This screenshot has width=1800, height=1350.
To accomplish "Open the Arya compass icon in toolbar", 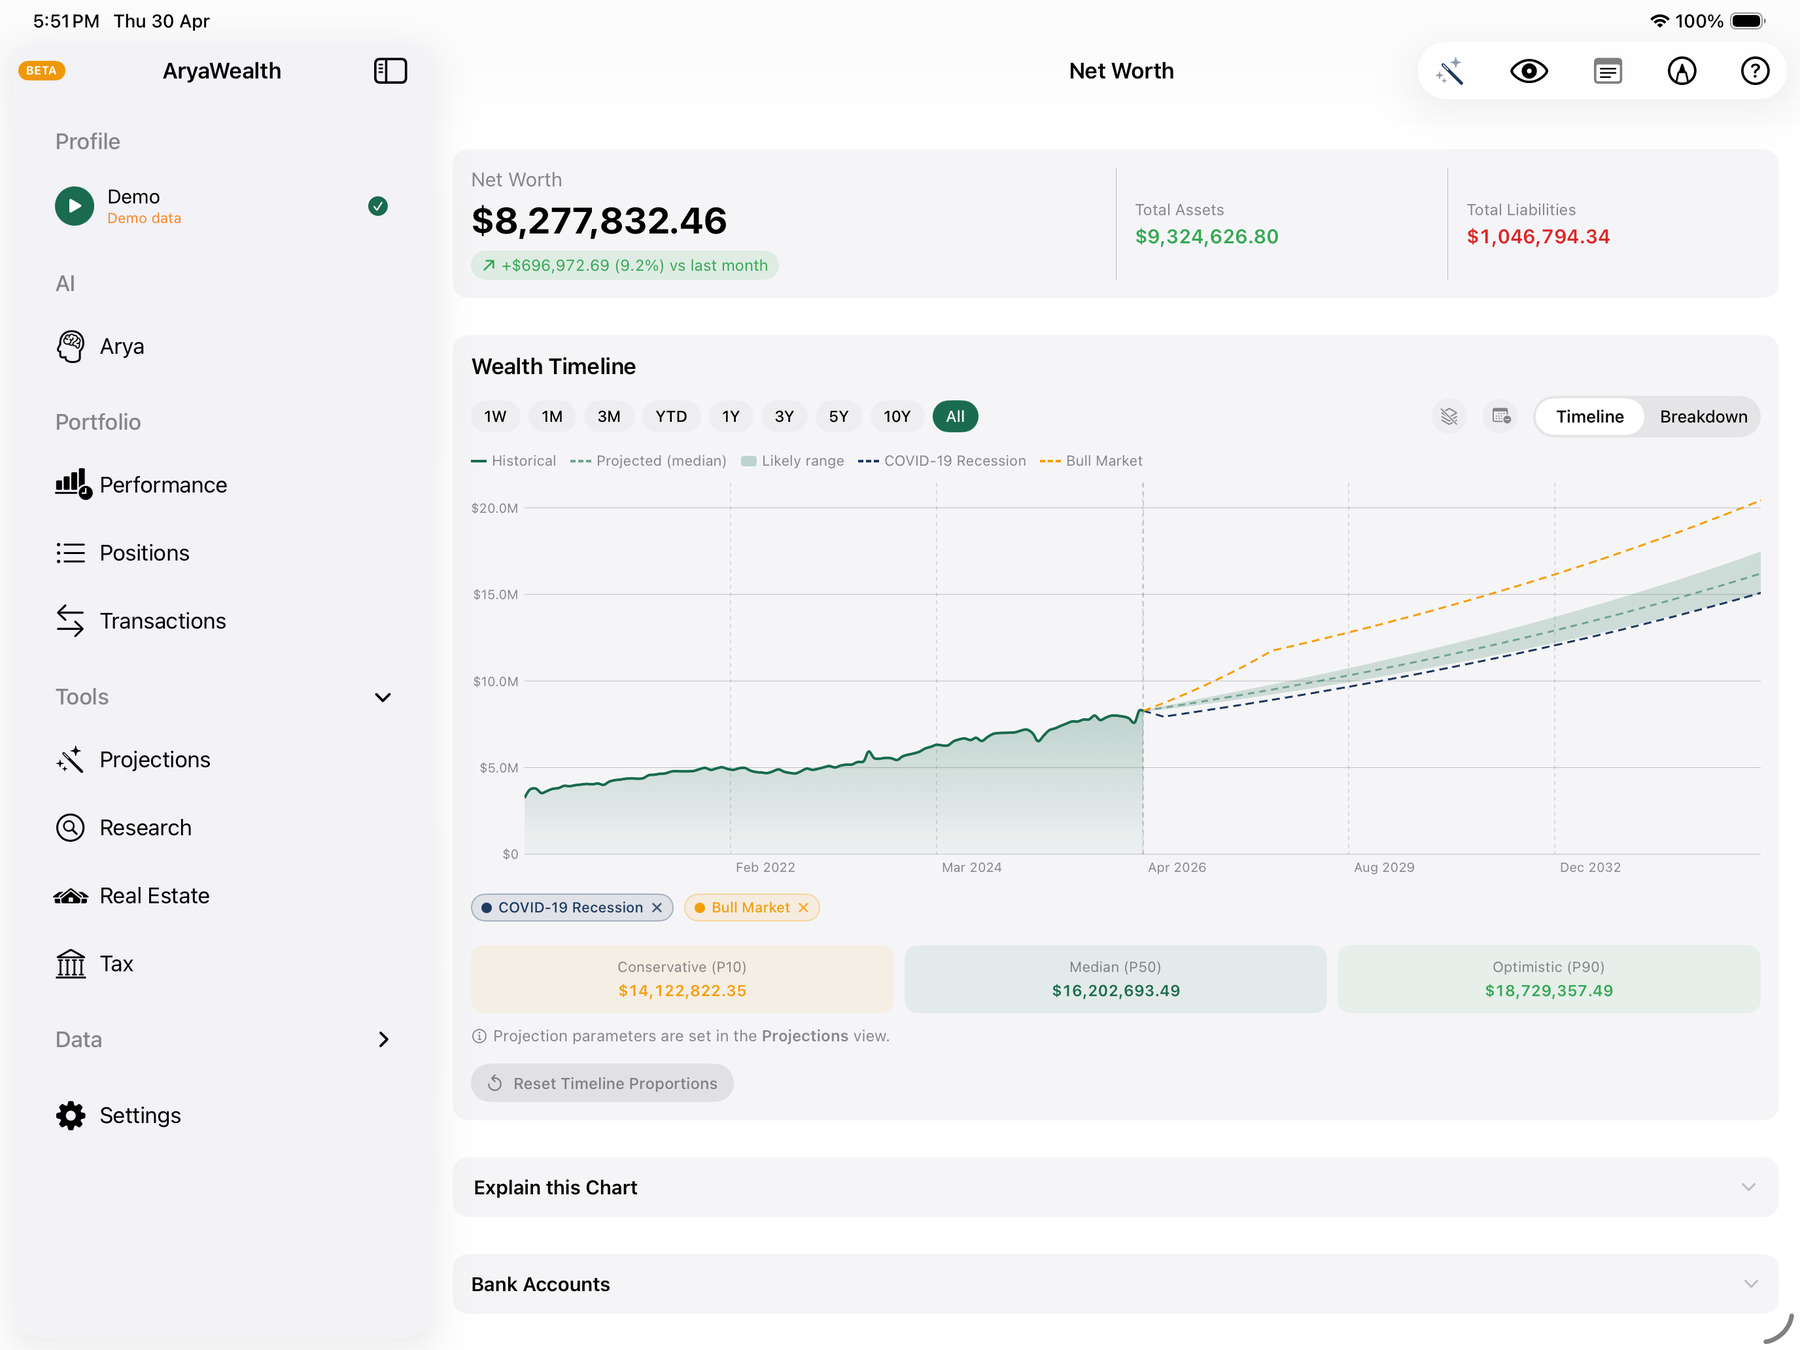I will pyautogui.click(x=1682, y=71).
